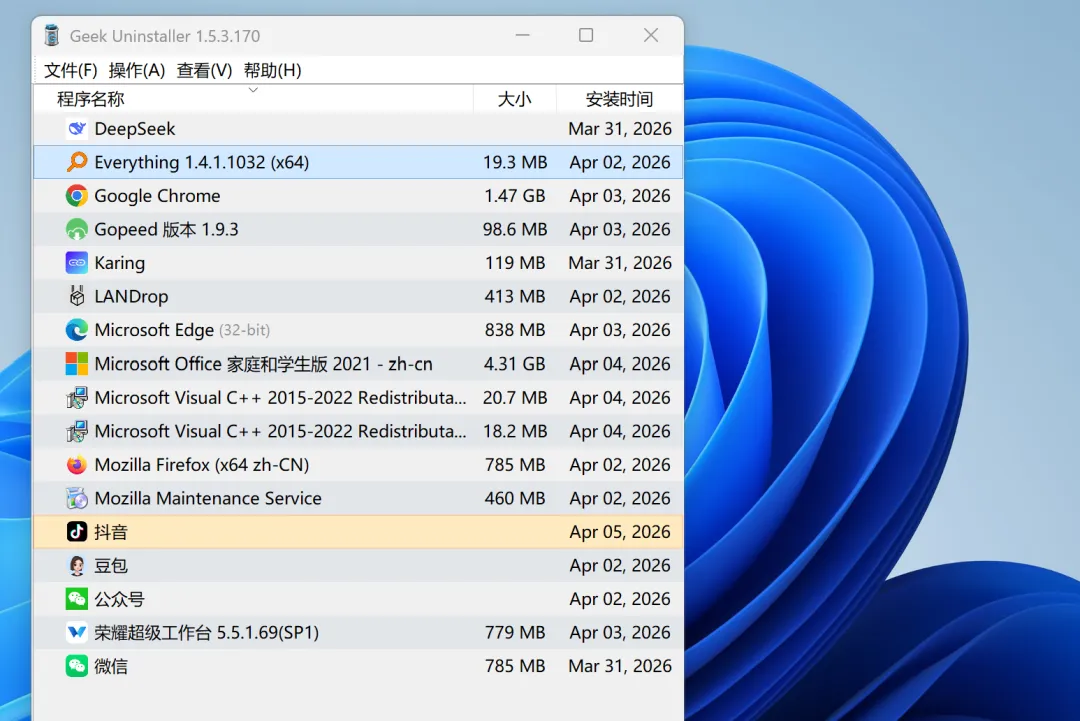Select the LANDrop program name
The image size is (1080, 721).
(x=131, y=296)
